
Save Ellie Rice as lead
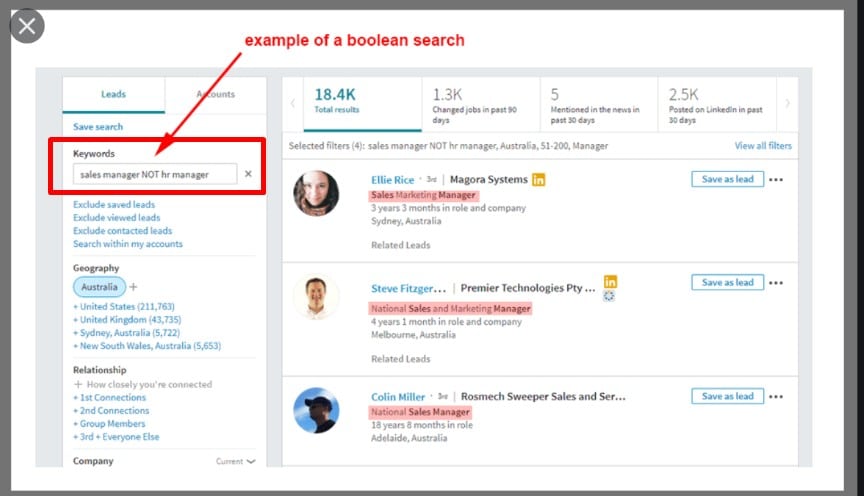727,179
